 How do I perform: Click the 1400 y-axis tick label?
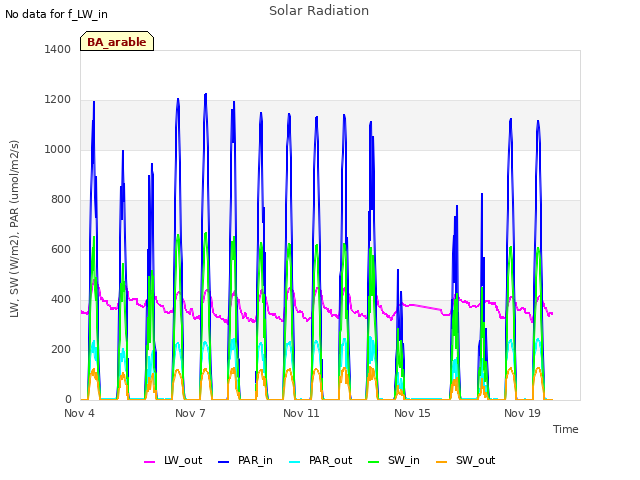tap(58, 49)
